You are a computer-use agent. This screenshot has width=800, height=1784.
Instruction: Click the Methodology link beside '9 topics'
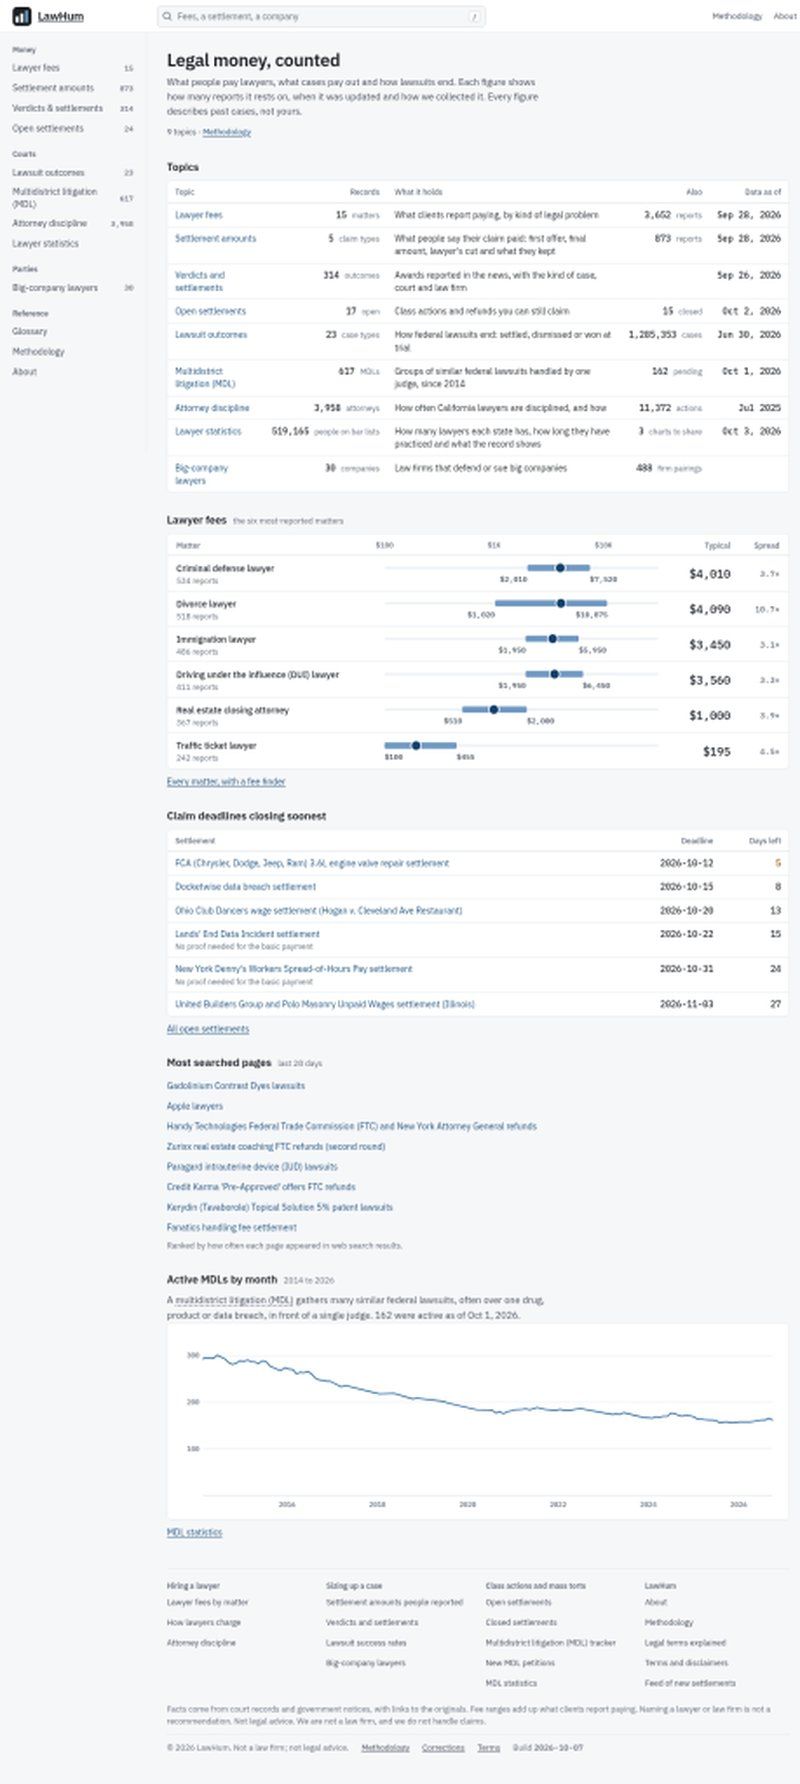point(227,132)
